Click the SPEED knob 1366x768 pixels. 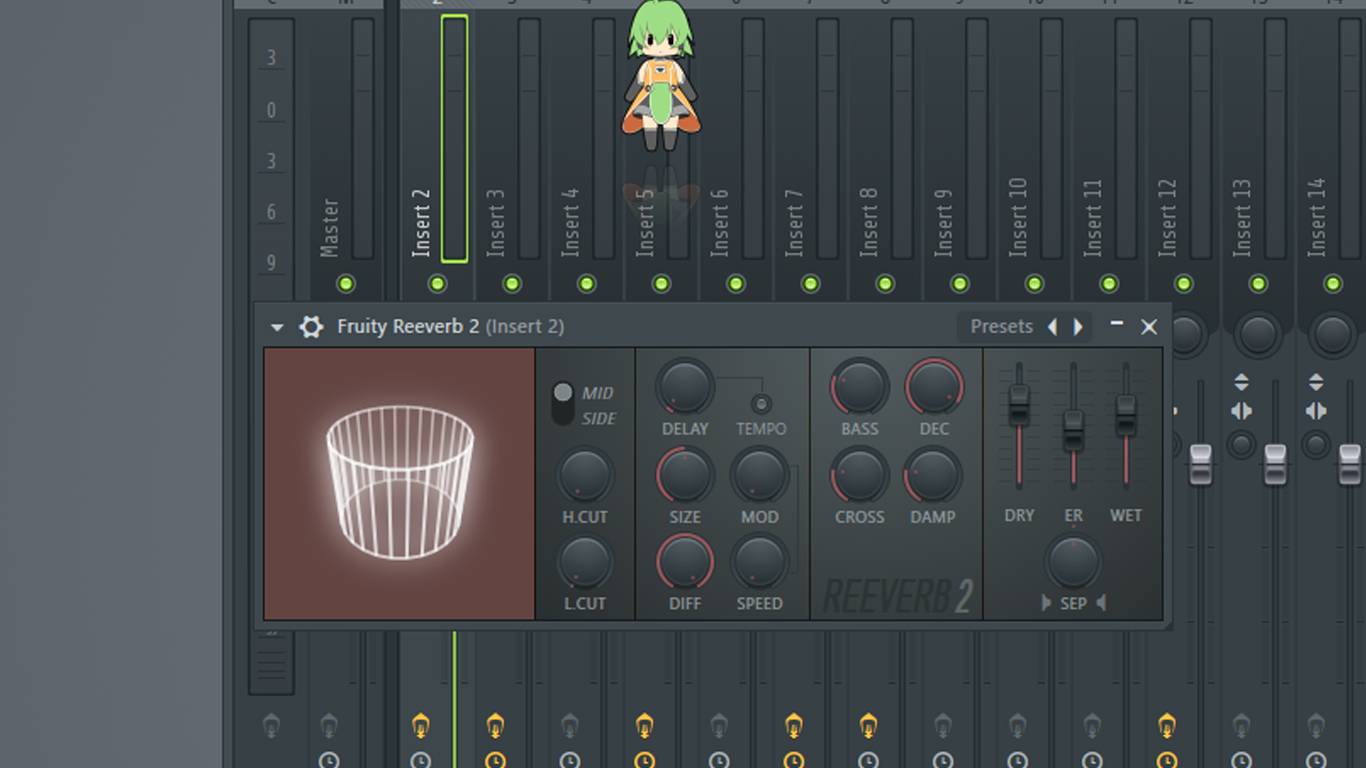[x=759, y=562]
